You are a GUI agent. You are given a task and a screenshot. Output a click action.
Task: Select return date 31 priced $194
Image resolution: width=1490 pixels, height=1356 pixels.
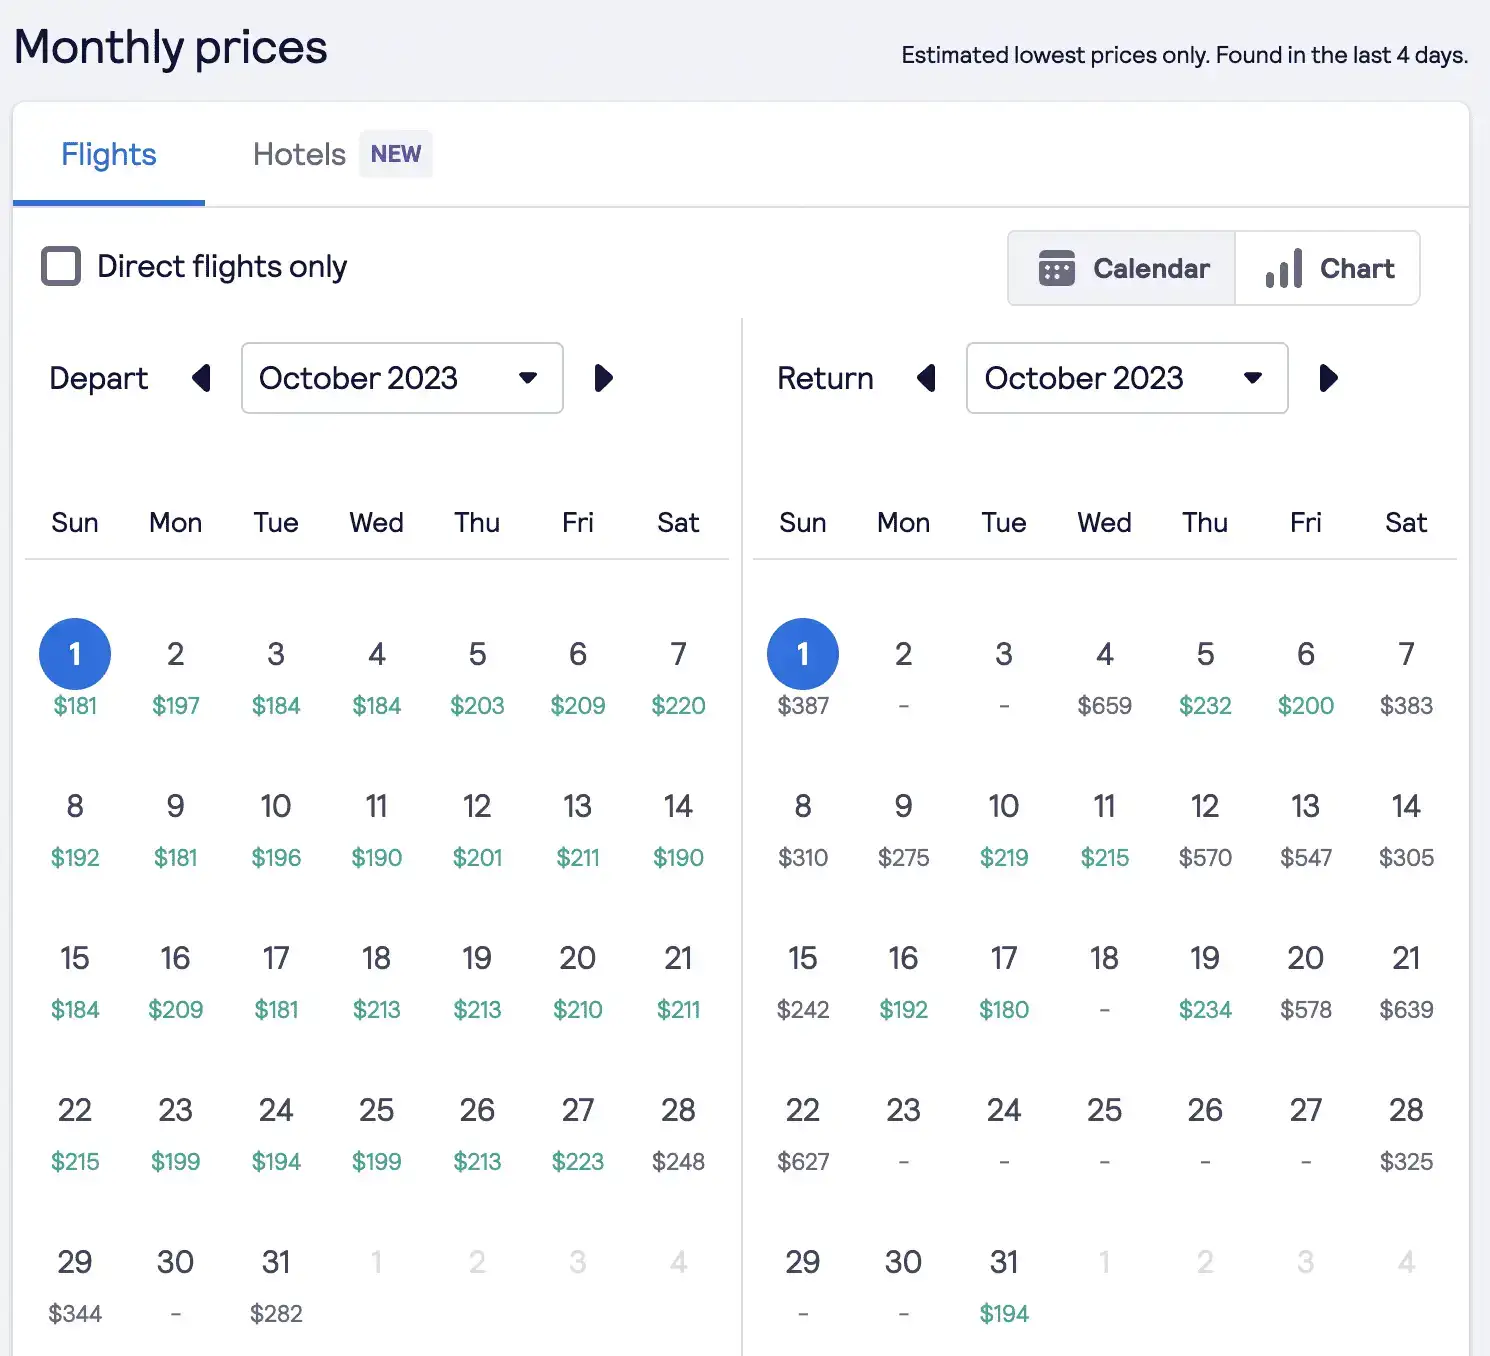[x=1004, y=1286]
